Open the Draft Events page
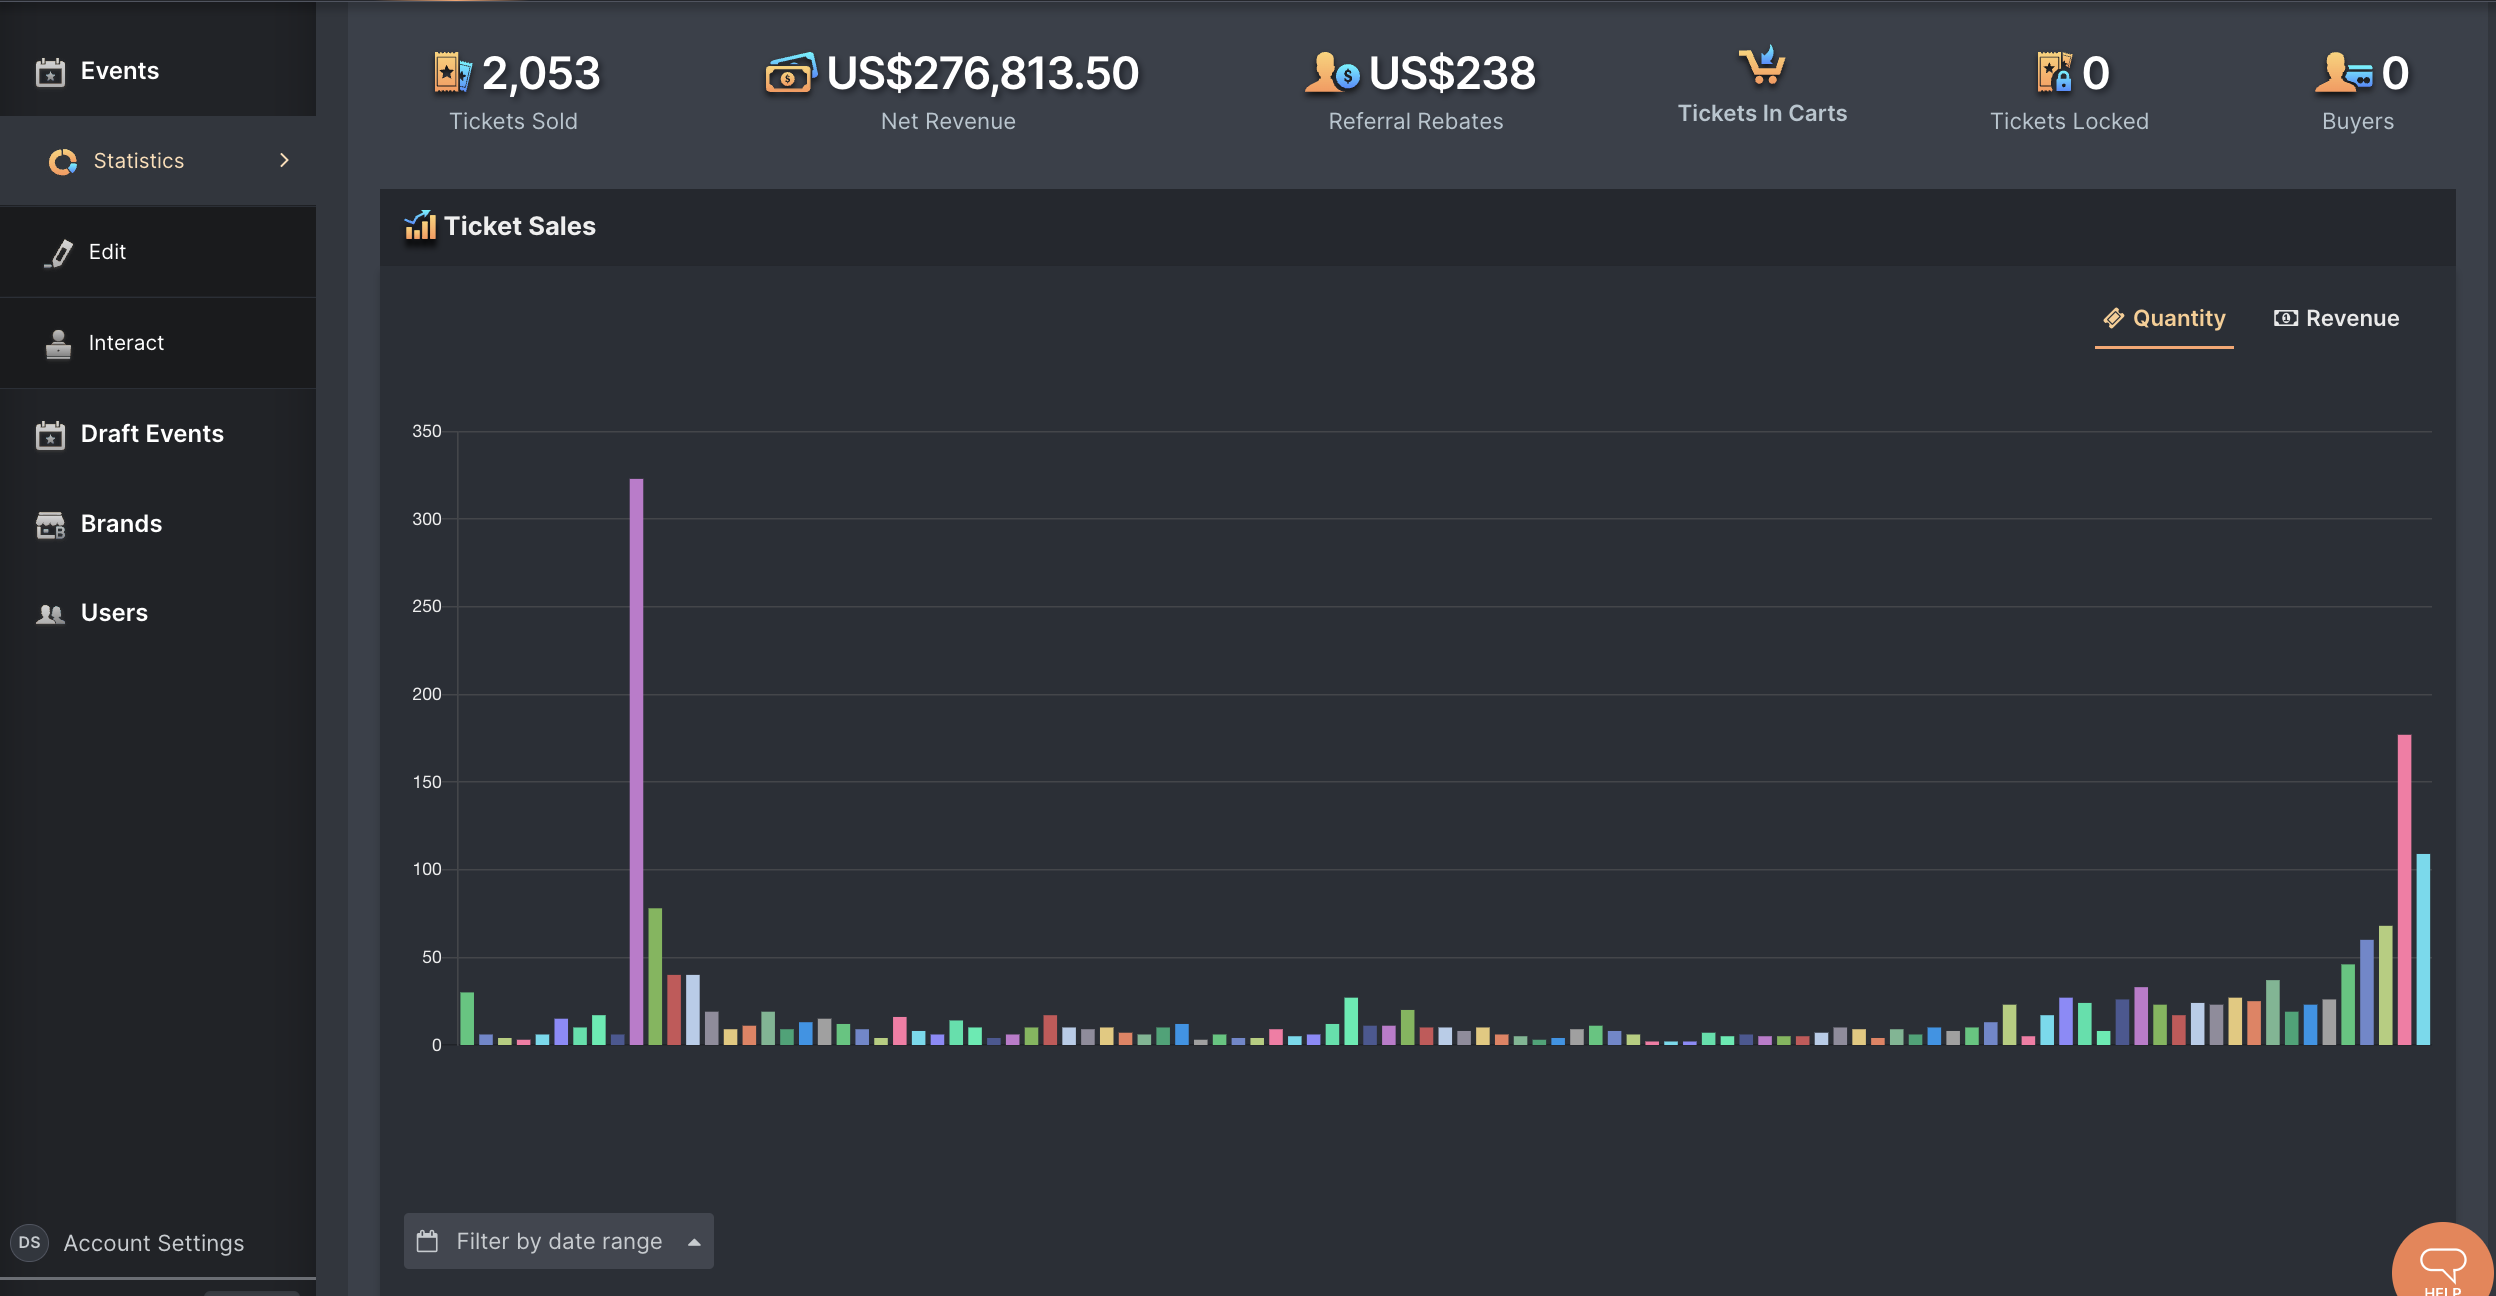The image size is (2496, 1296). [x=152, y=434]
